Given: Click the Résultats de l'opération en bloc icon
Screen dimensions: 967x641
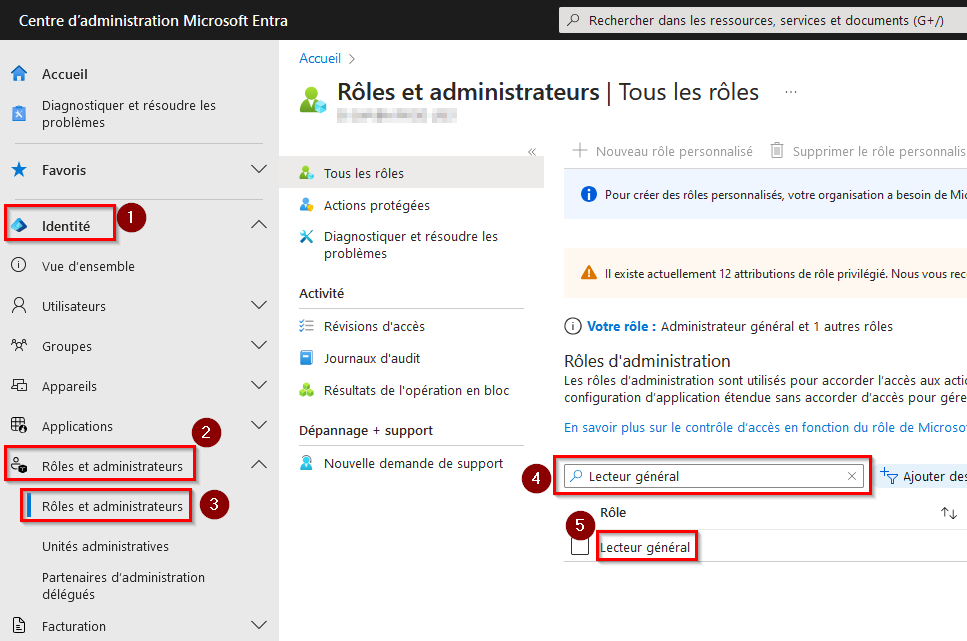Looking at the screenshot, I should (x=307, y=390).
